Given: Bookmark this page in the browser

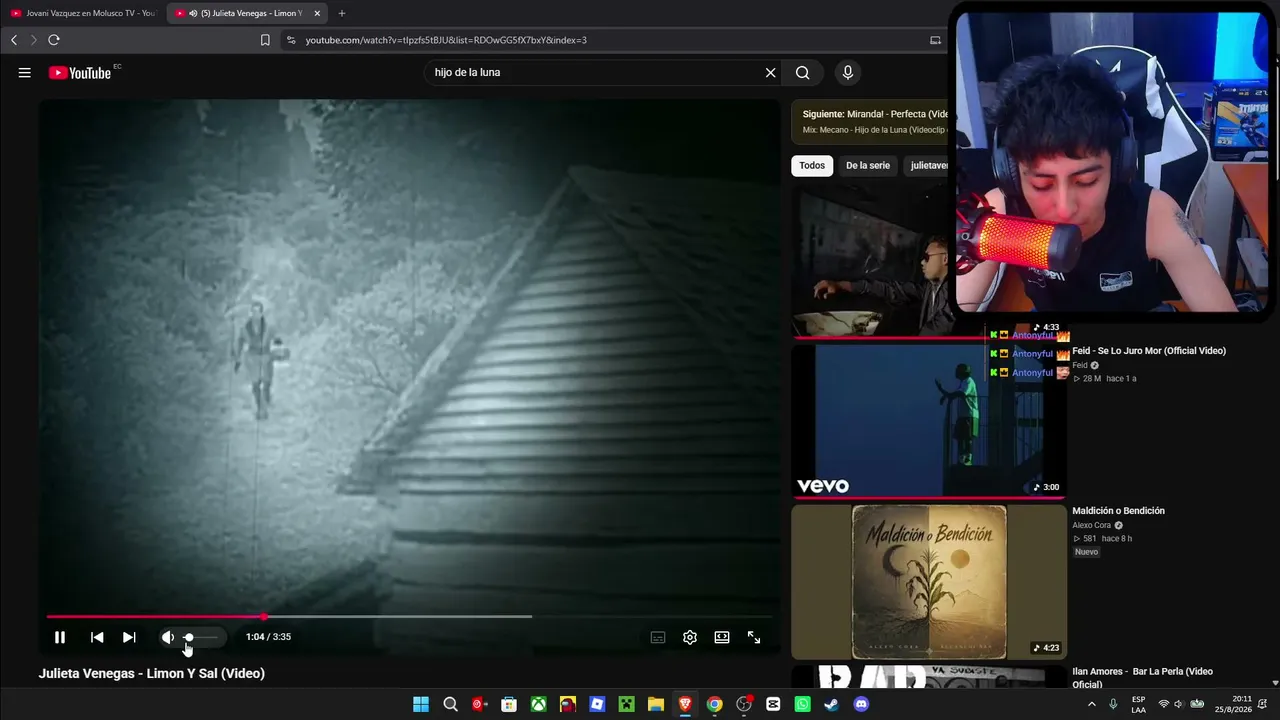Looking at the screenshot, I should (265, 40).
